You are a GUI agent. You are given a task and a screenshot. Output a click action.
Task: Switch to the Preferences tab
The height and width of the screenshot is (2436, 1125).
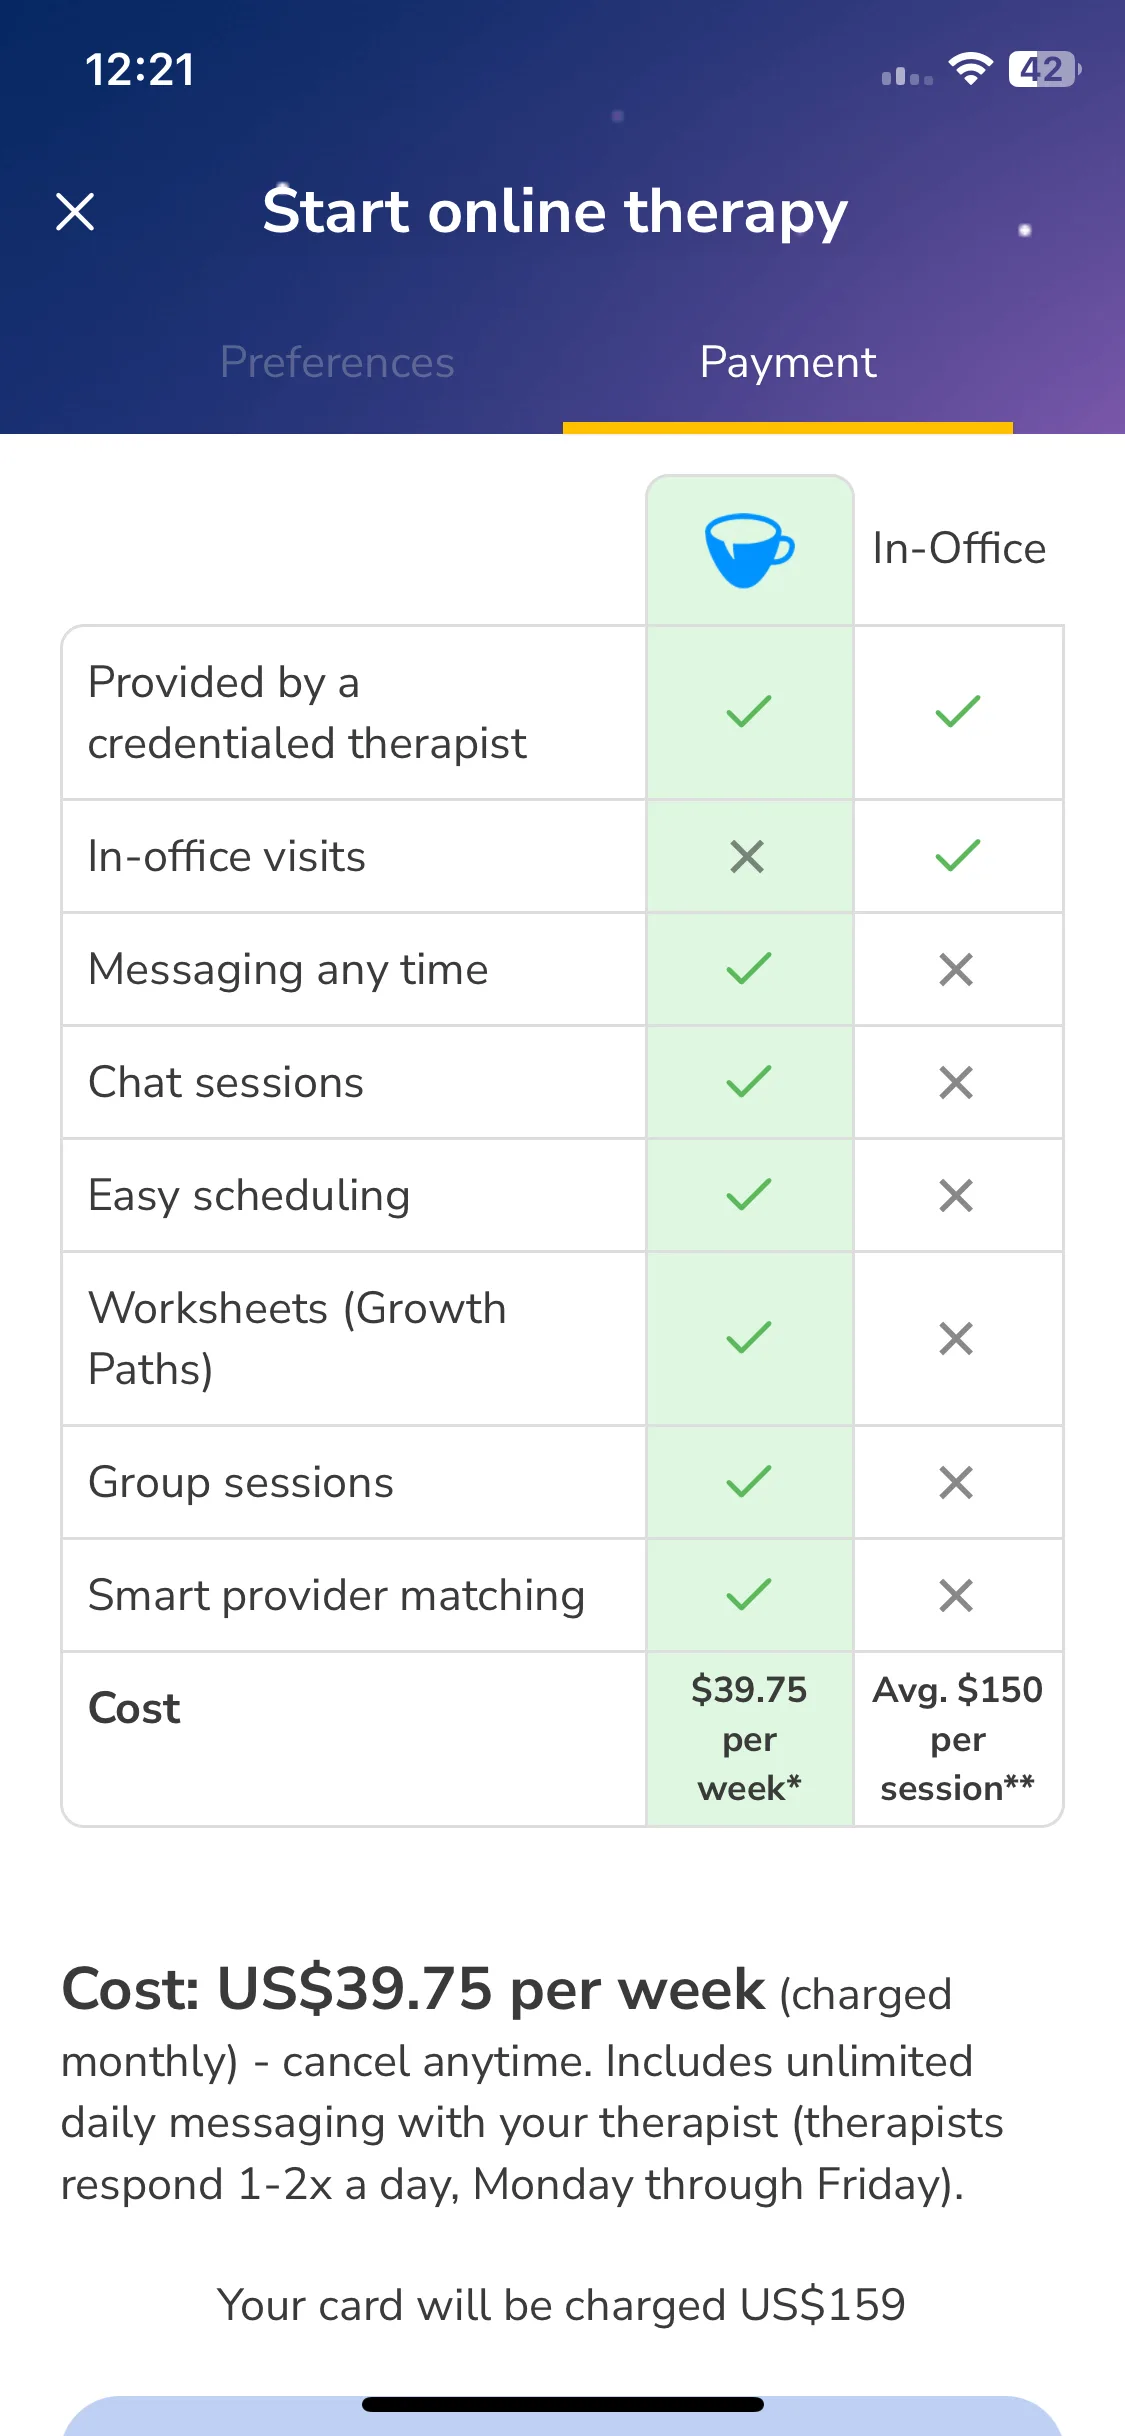point(337,362)
